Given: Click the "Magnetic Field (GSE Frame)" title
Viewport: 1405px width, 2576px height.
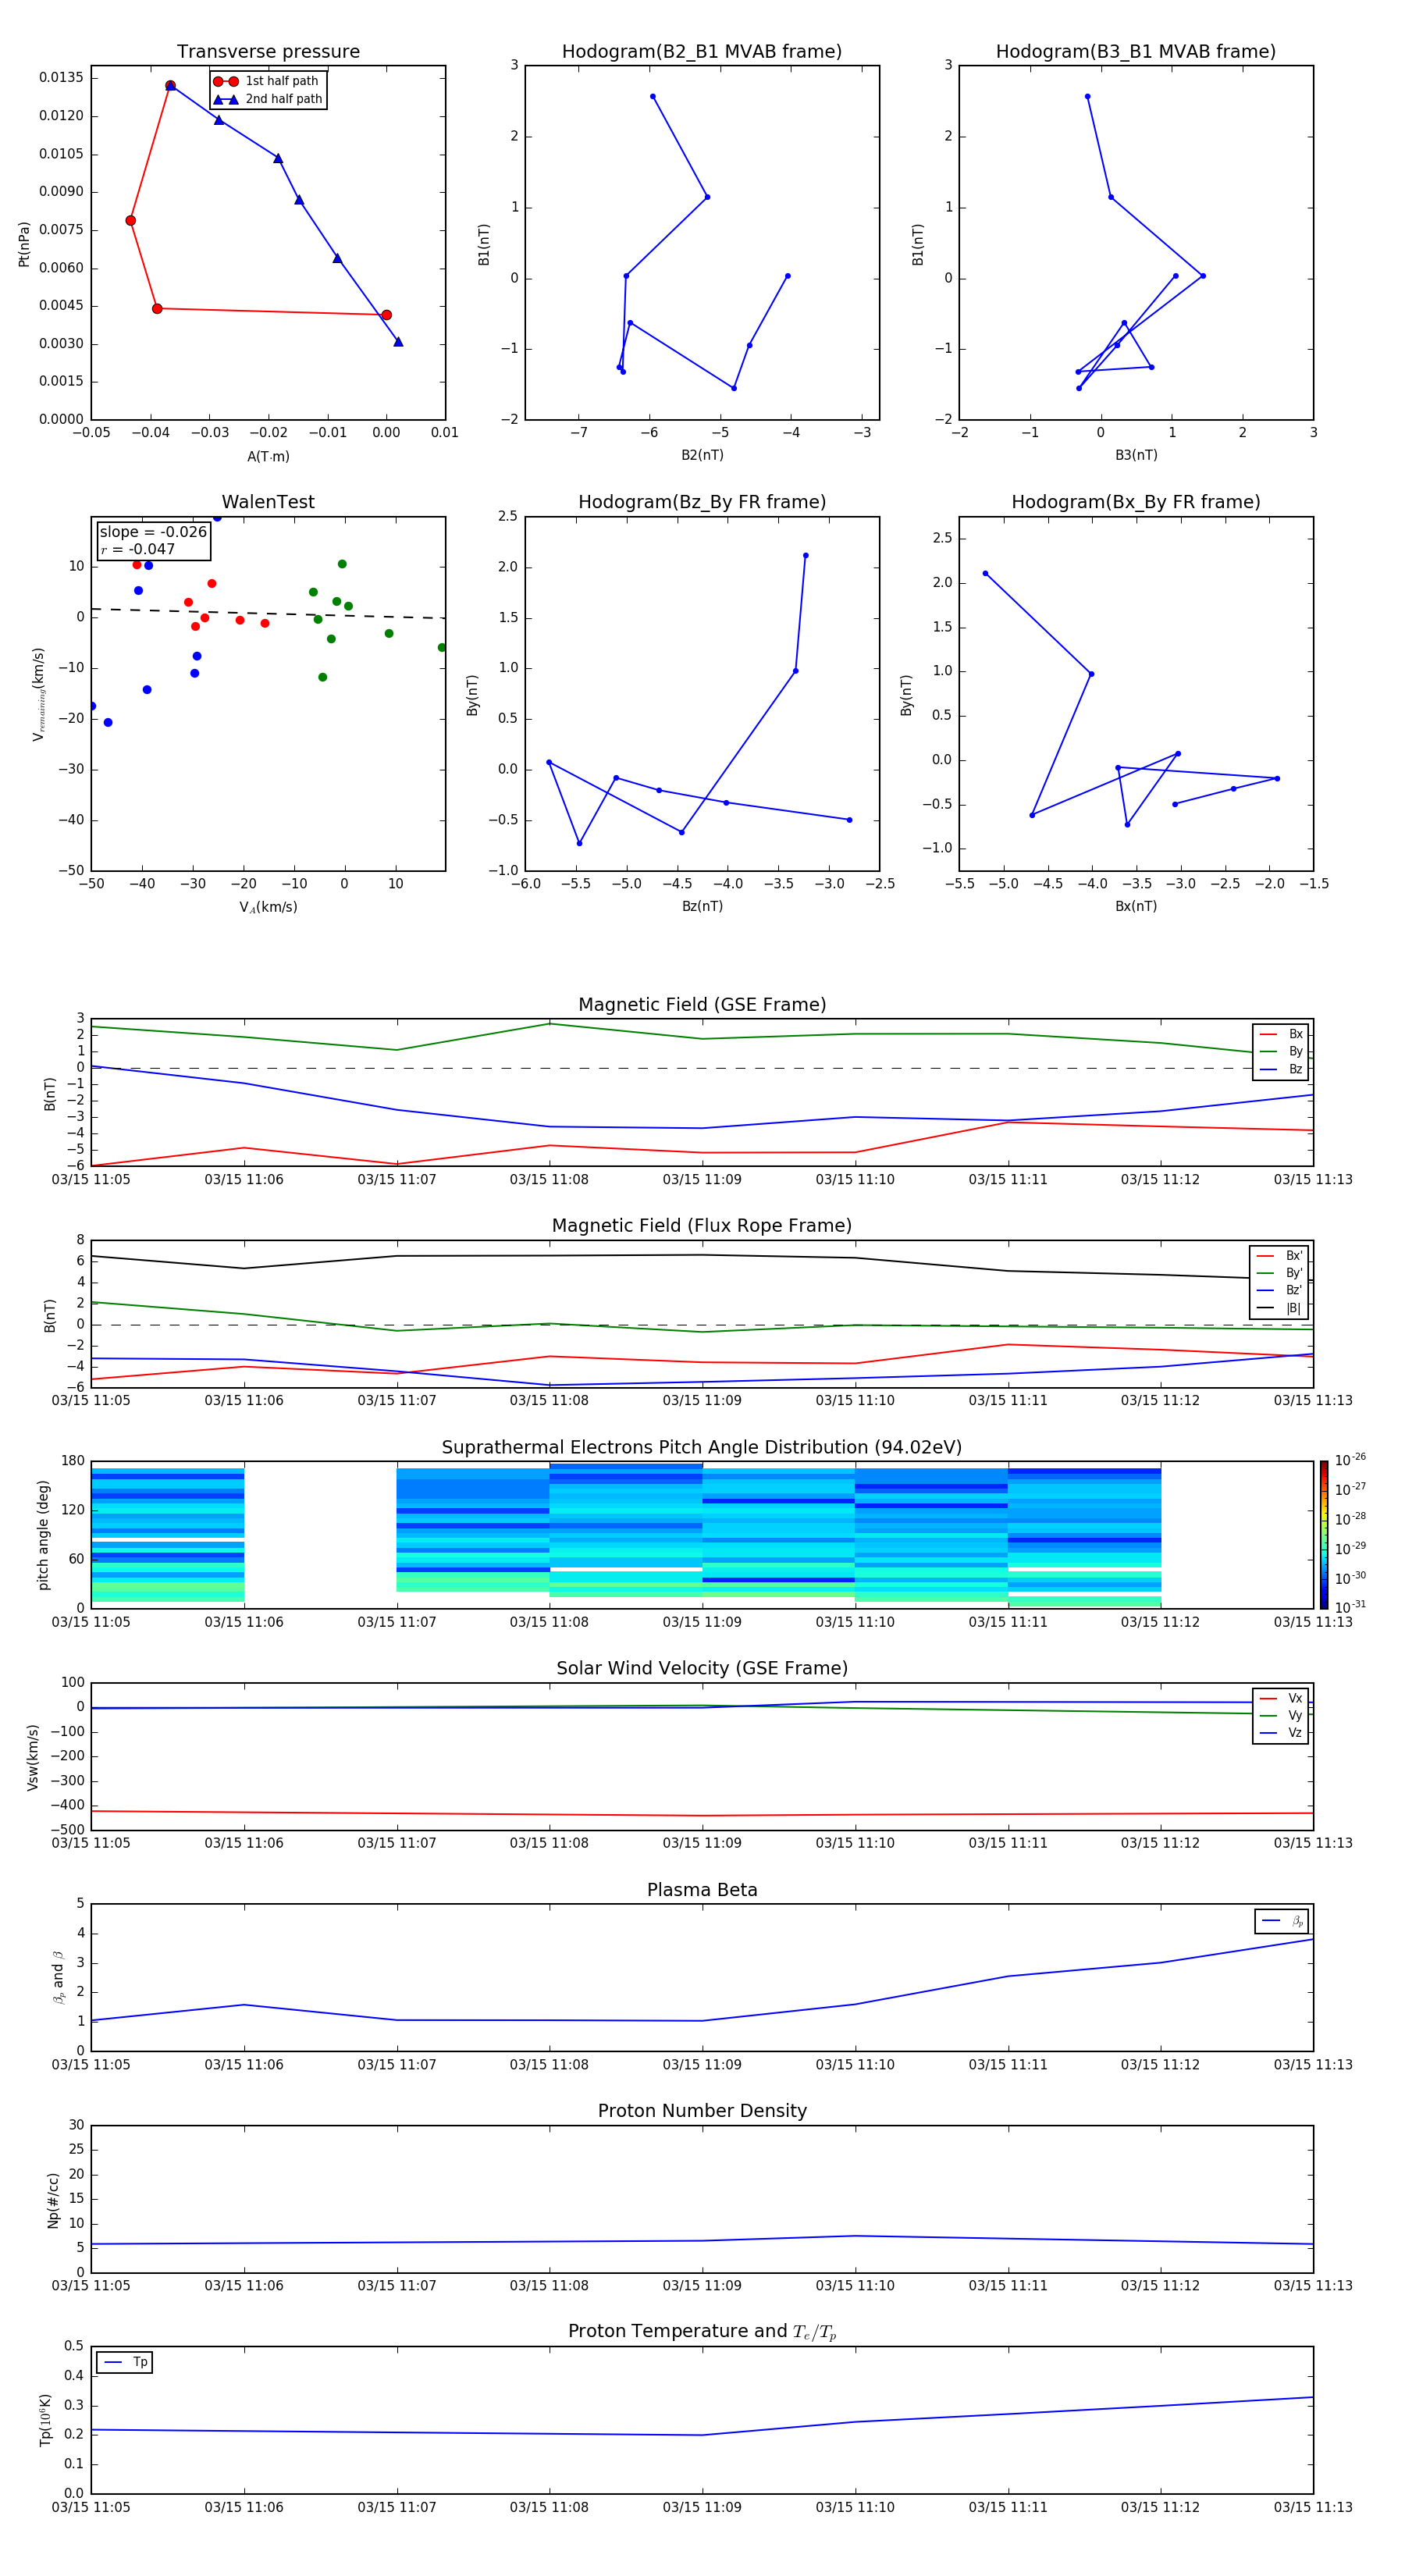Looking at the screenshot, I should [702, 1005].
